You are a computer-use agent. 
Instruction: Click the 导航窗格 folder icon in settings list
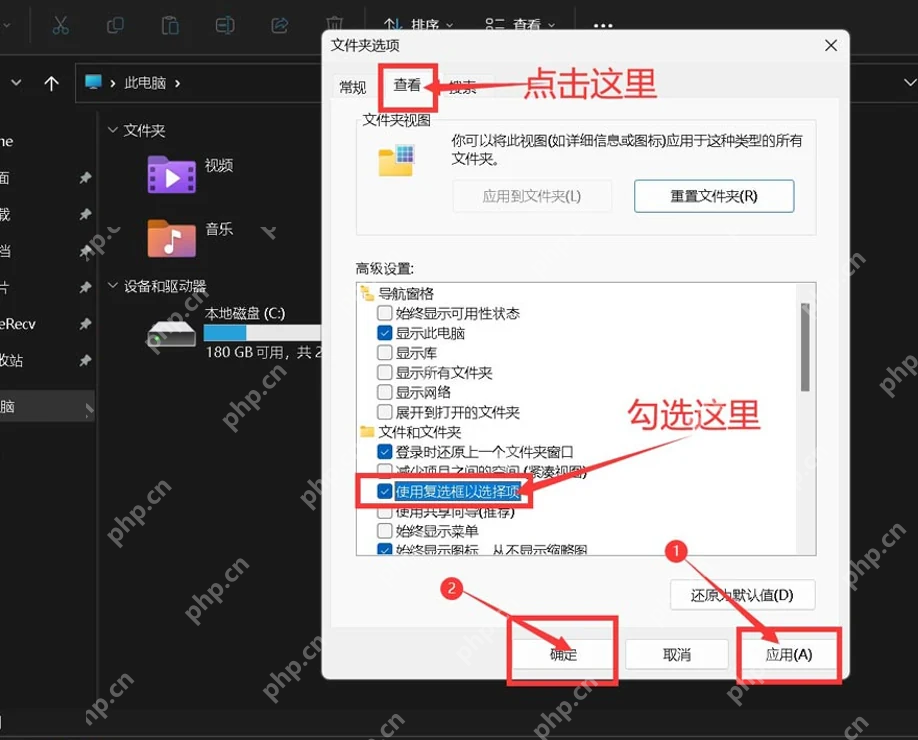(x=367, y=293)
